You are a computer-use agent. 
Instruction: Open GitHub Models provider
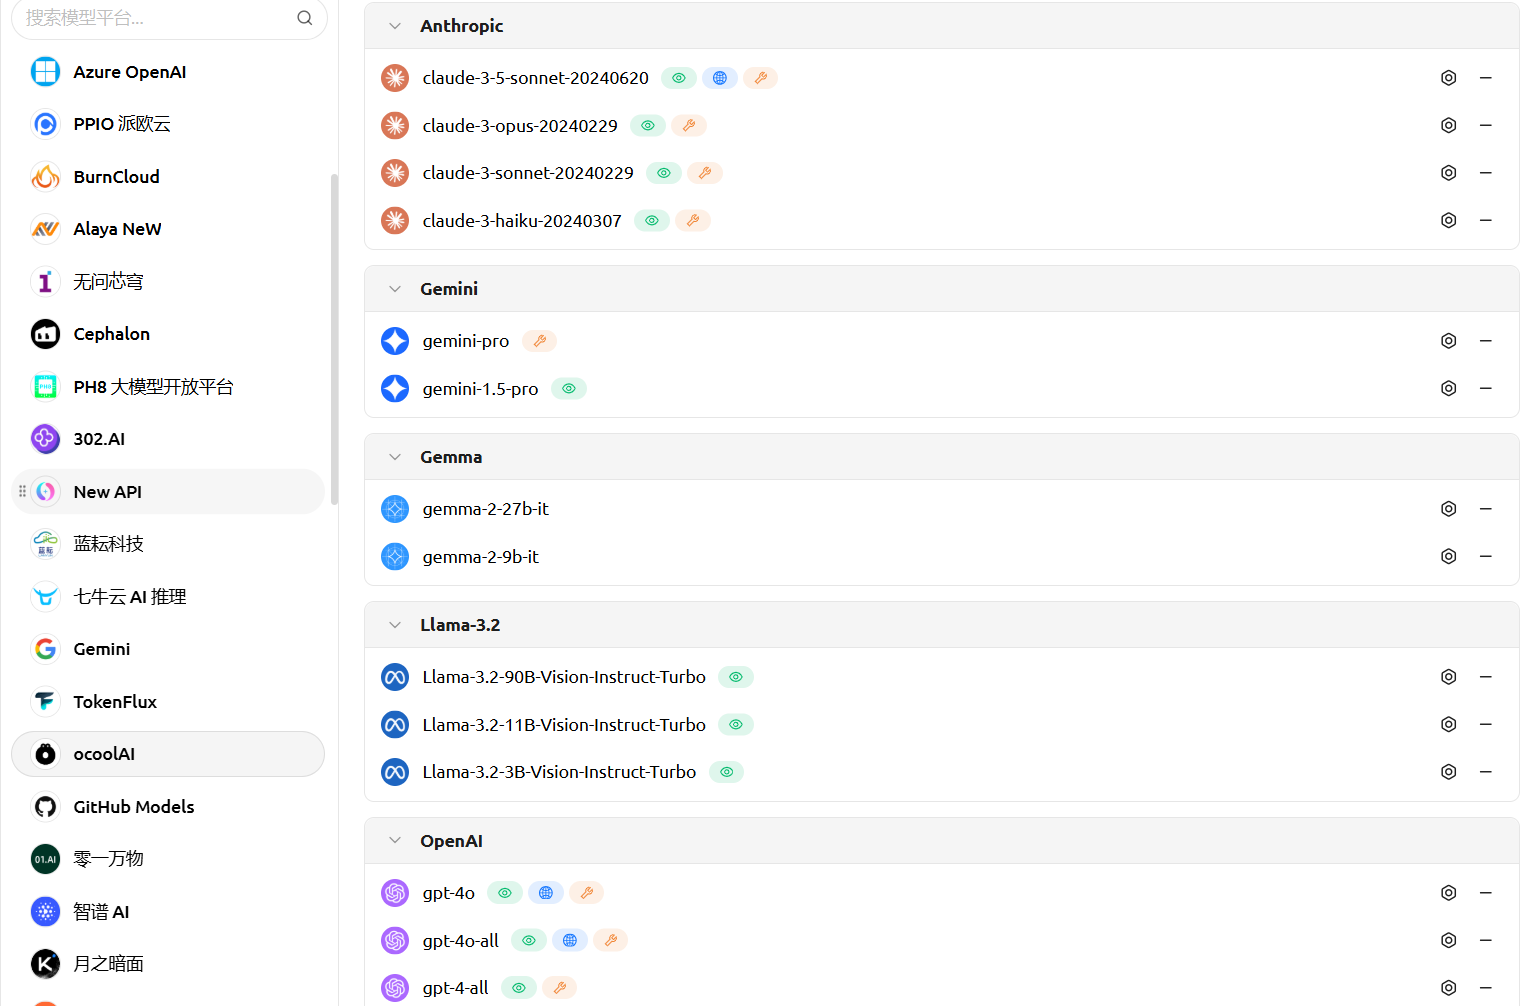pos(168,807)
